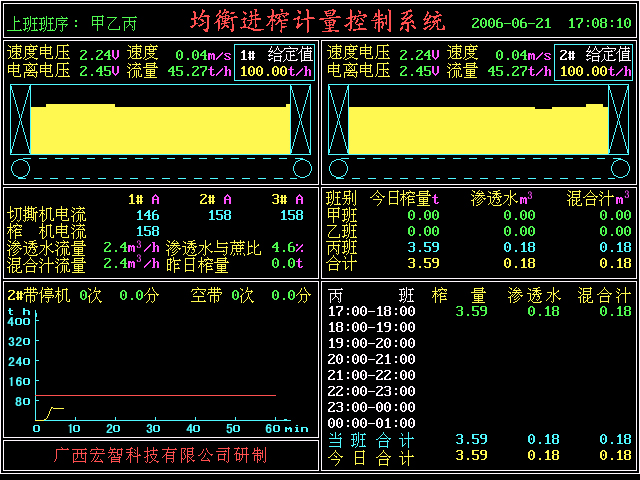Open the 2# 给定值 100.00t/h setpoint box
640x480 pixels.
pos(593,62)
